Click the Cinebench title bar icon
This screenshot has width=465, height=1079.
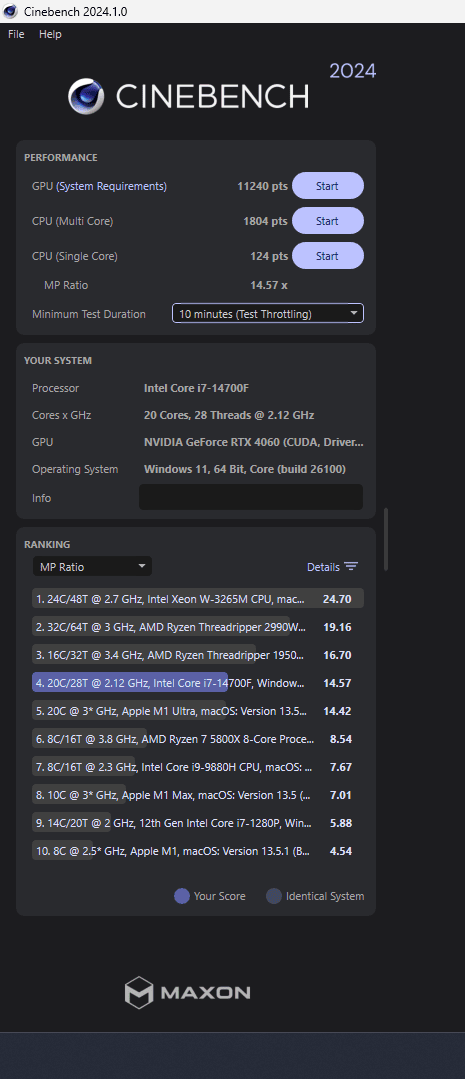coord(11,11)
